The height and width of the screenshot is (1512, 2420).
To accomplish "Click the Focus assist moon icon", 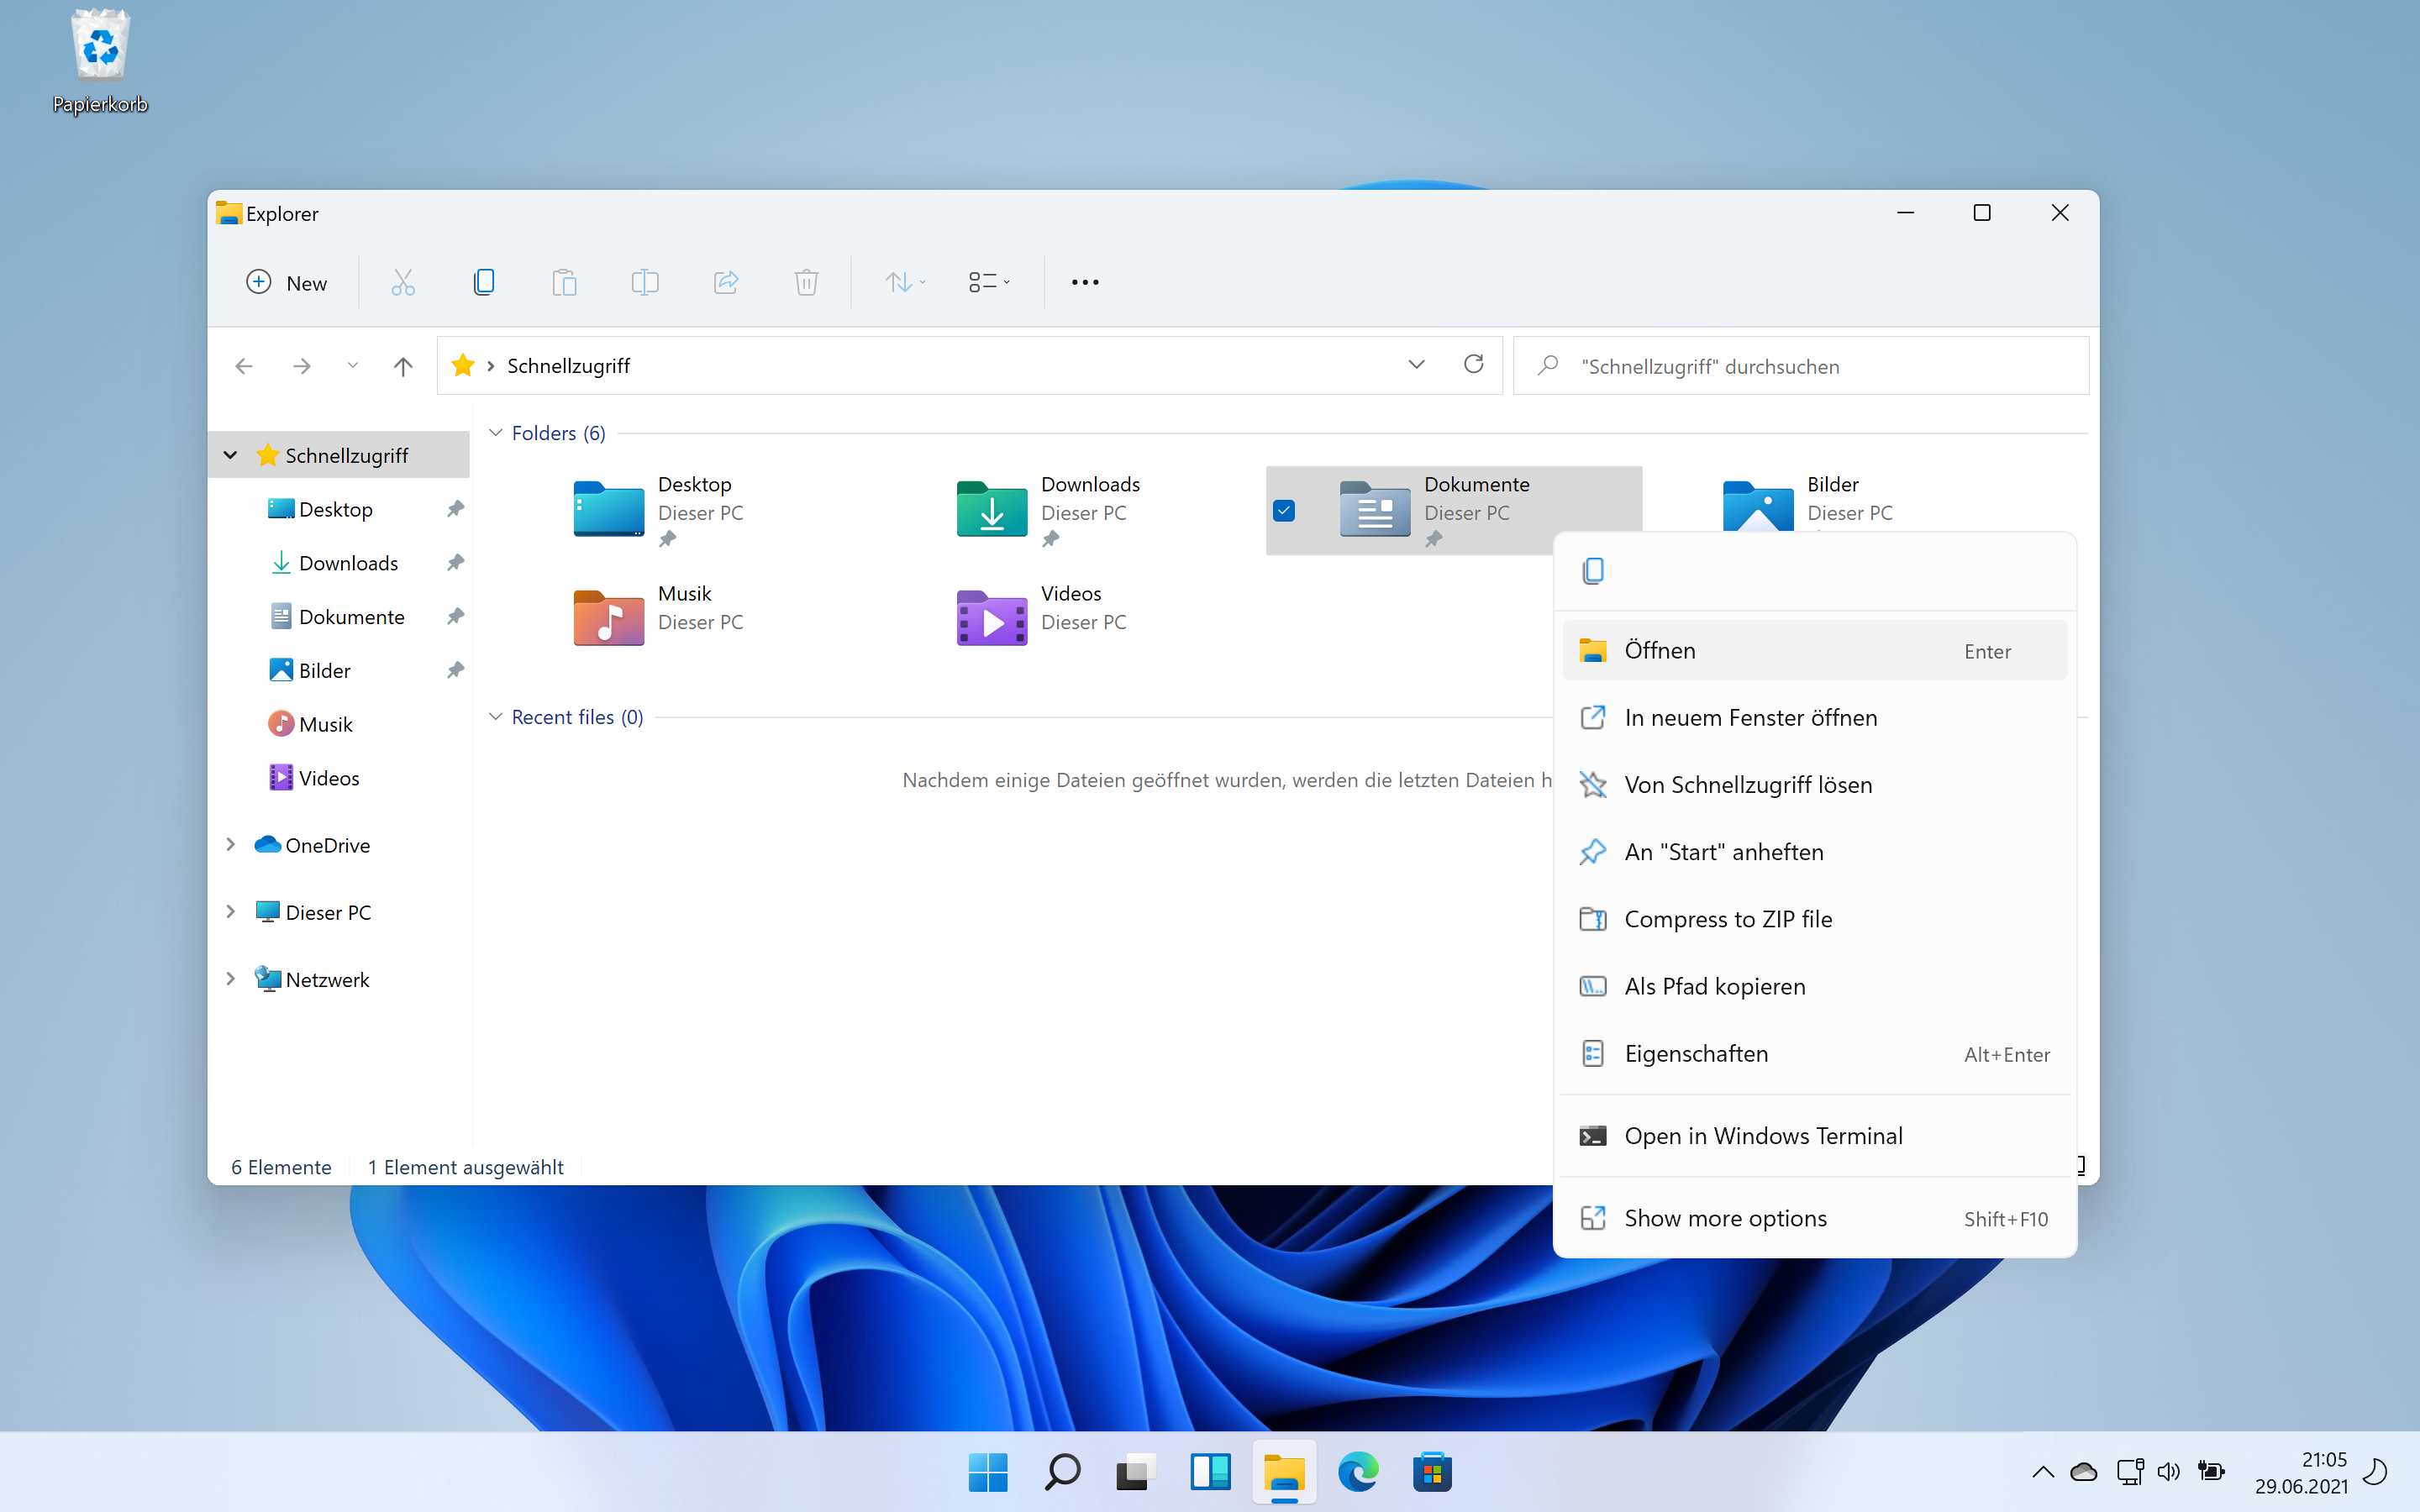I will coord(2376,1472).
